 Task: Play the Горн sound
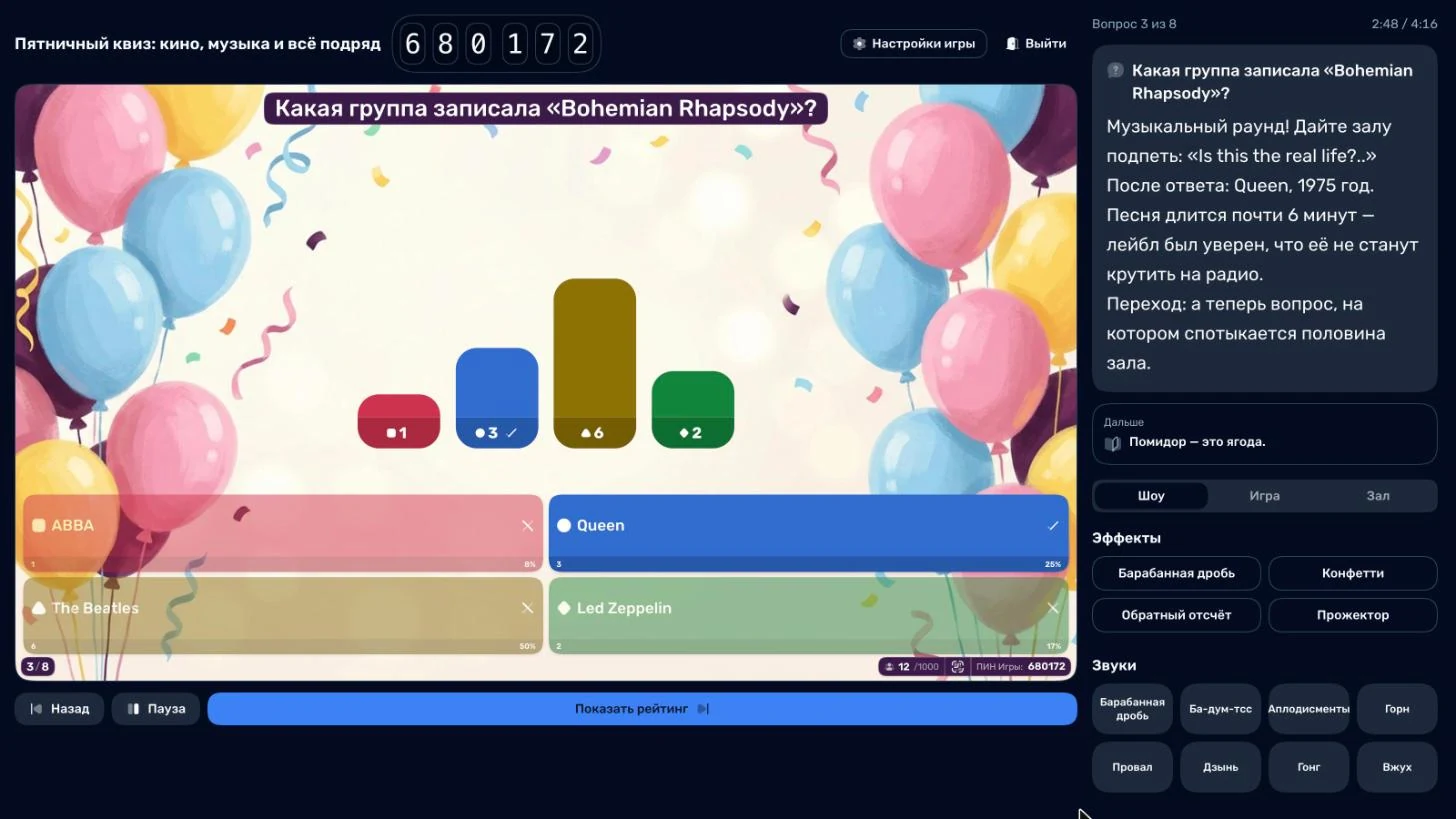click(1397, 709)
